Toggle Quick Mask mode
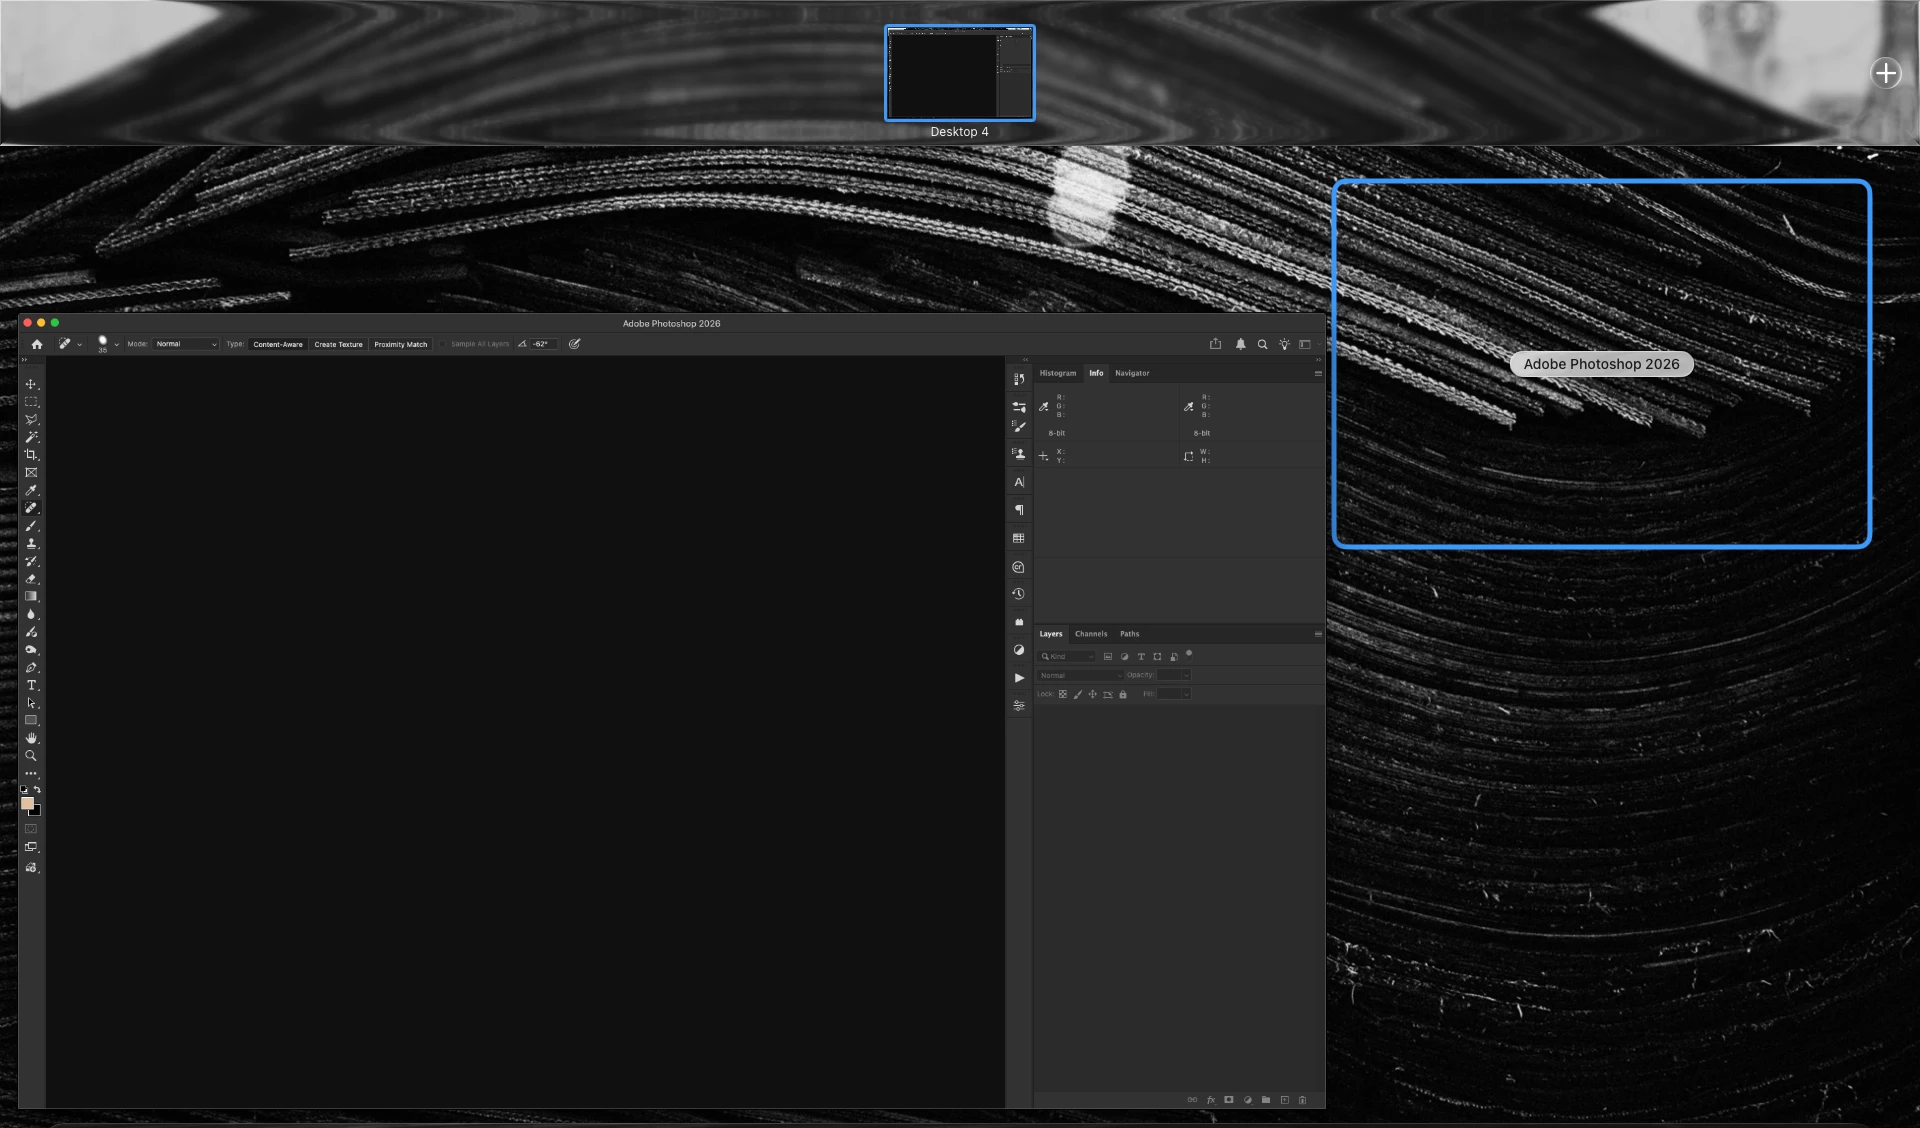The image size is (1920, 1128). (x=31, y=829)
